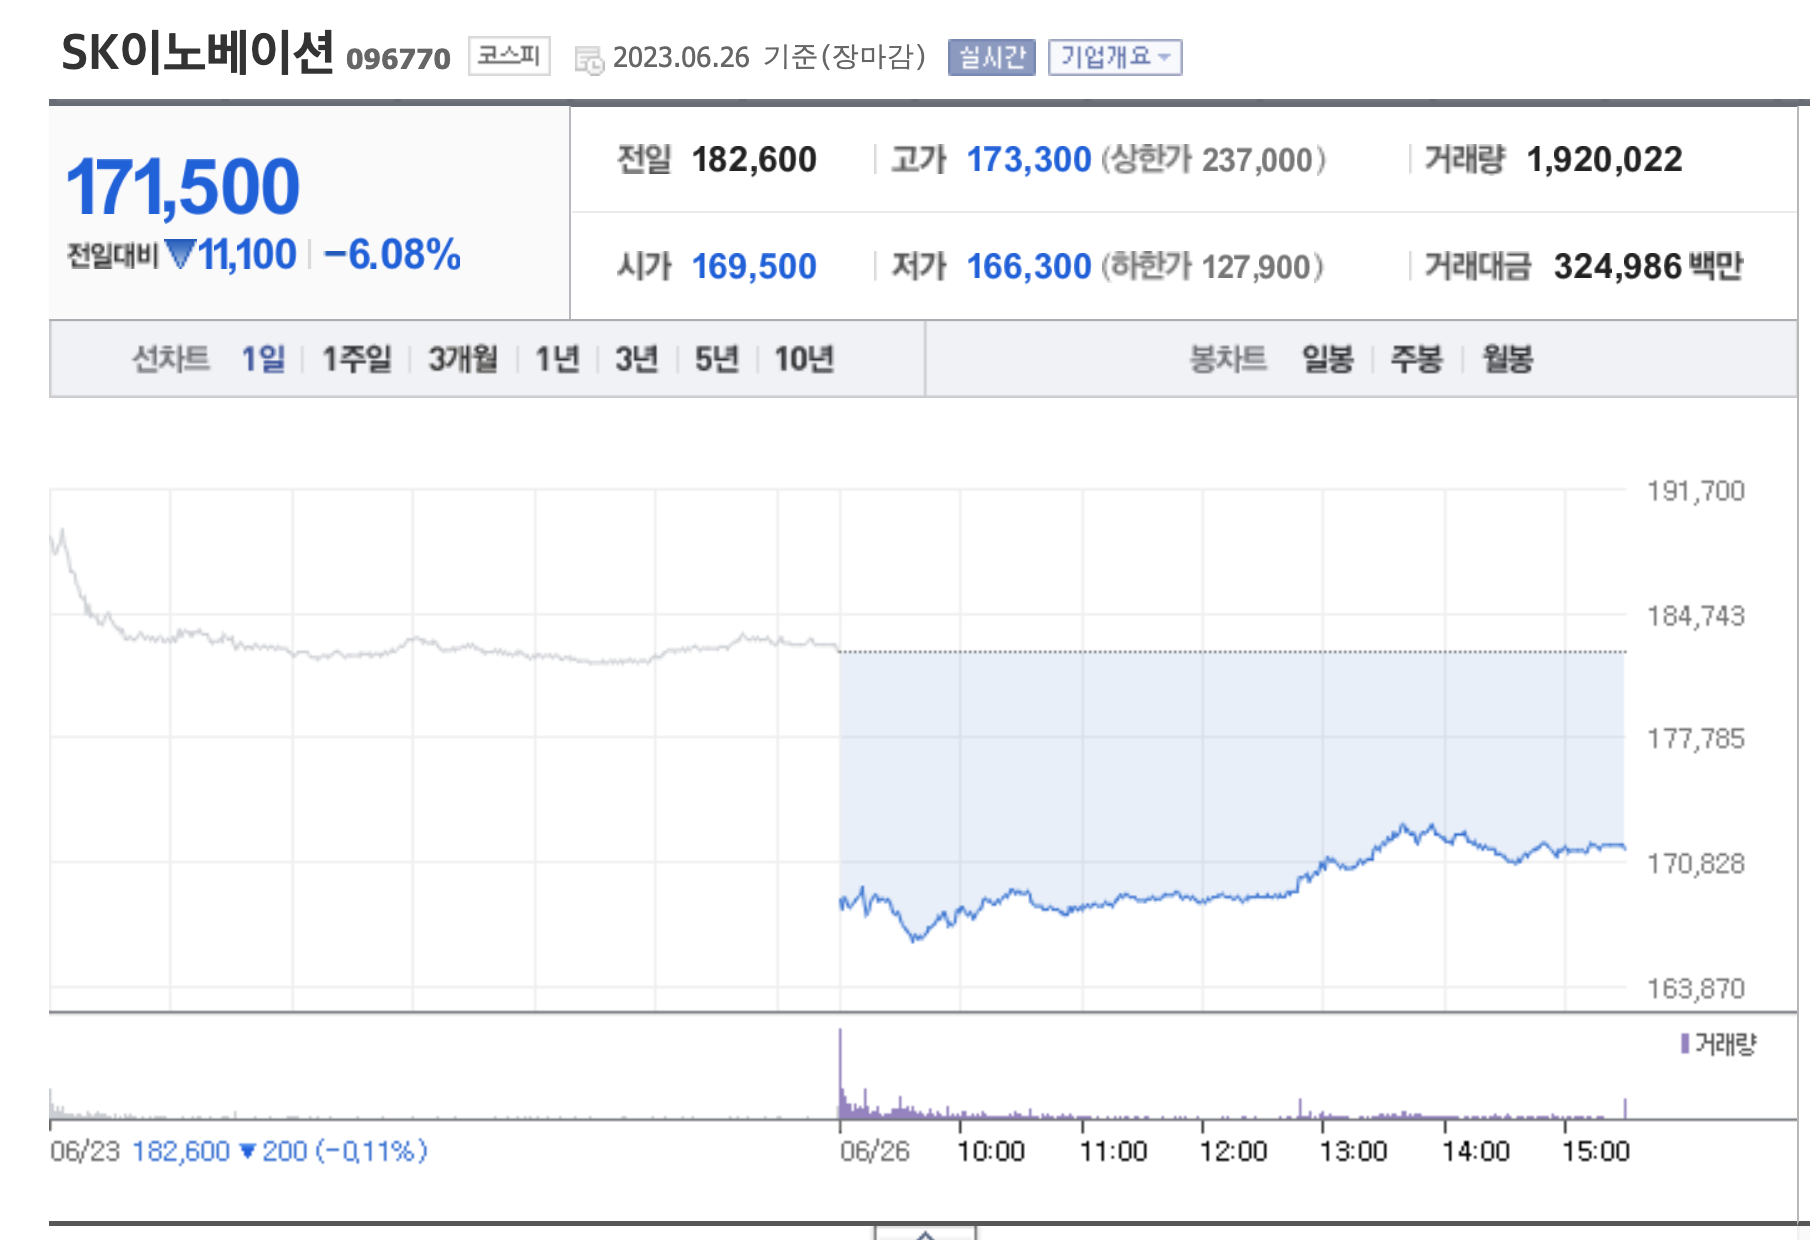The width and height of the screenshot is (1810, 1240).
Task: Click the calendar icon before the date
Action: pos(589,60)
